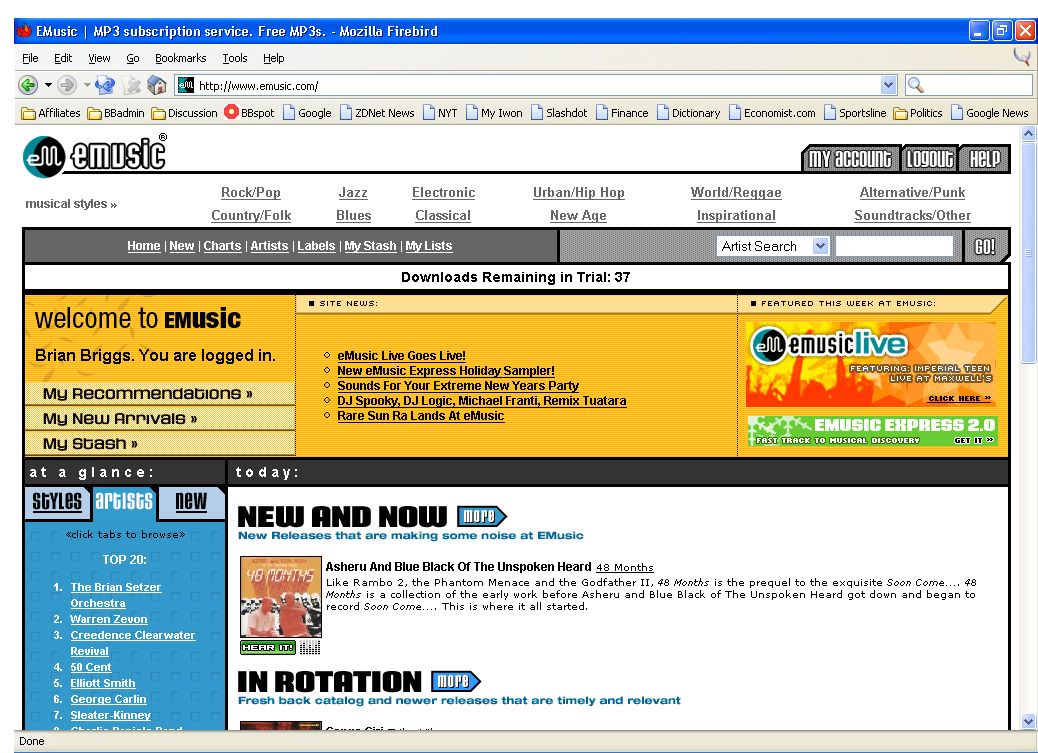Image resolution: width=1038 pixels, height=753 pixels.
Task: Open the Tools menu
Action: (235, 58)
